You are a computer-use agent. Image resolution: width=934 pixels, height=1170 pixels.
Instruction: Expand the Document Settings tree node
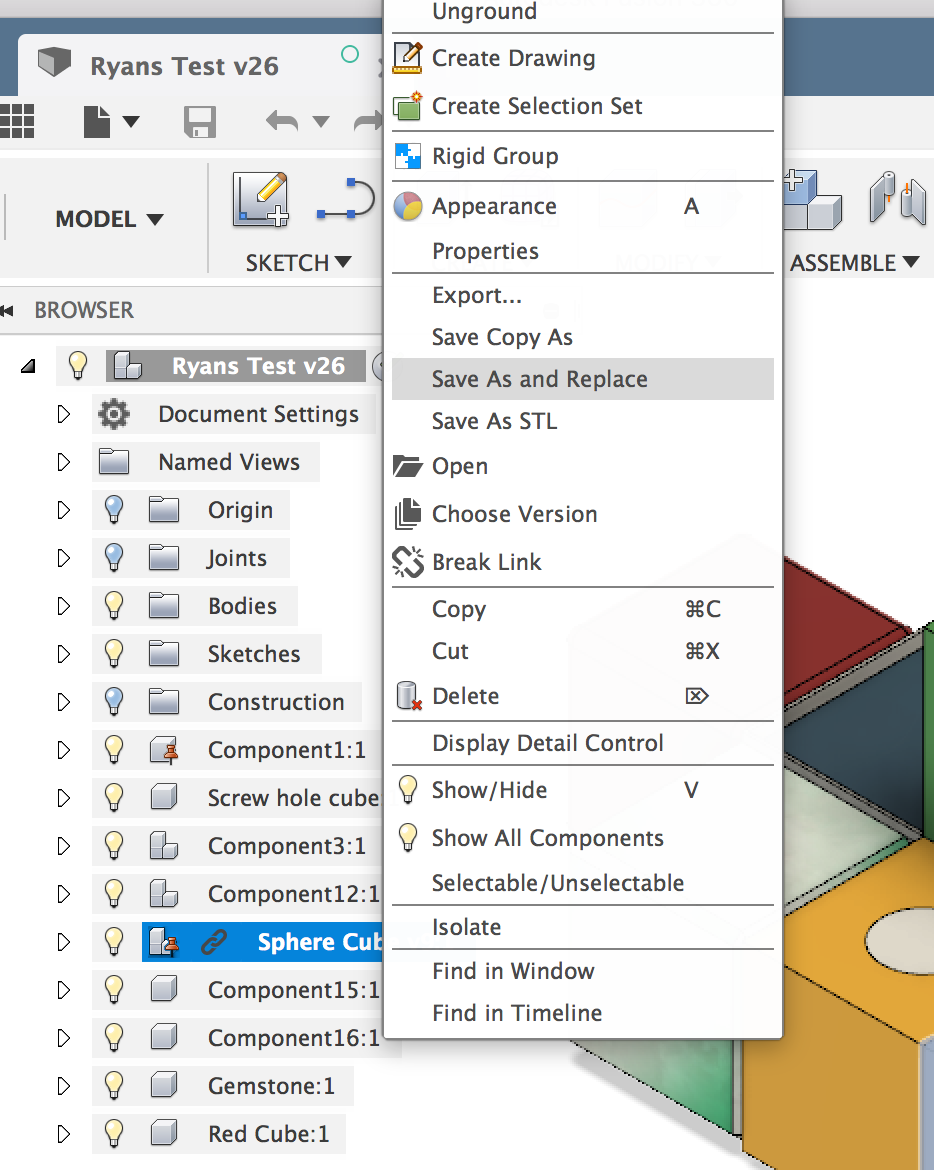click(x=63, y=414)
